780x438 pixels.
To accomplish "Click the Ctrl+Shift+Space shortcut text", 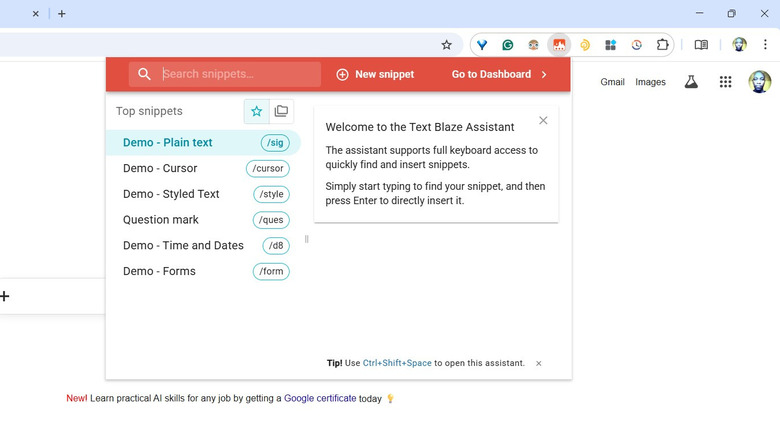I will pos(397,363).
